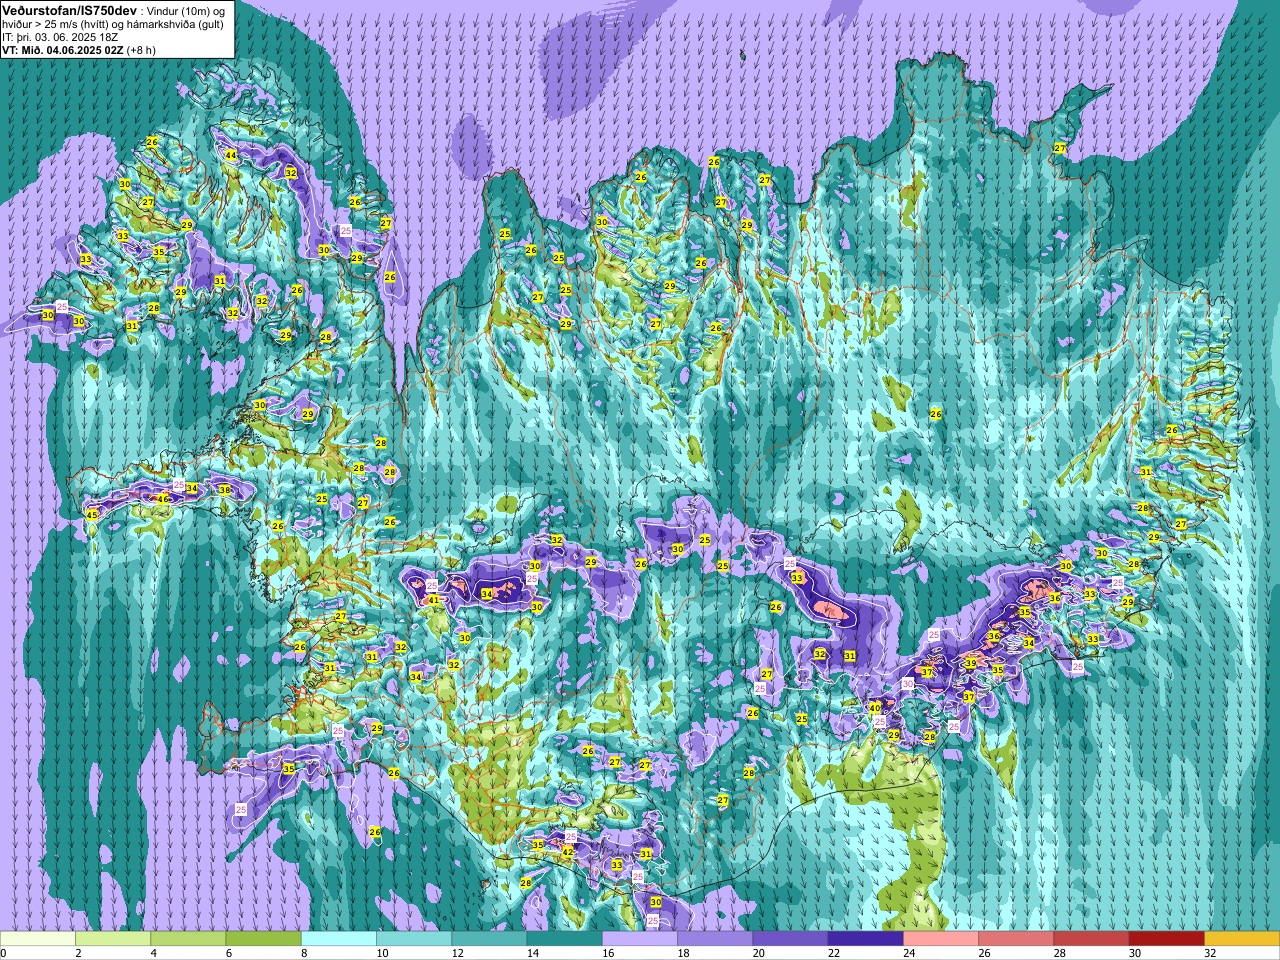1280x960 pixels.
Task: Pick the 4–6 green legend swatch
Action: tap(188, 939)
